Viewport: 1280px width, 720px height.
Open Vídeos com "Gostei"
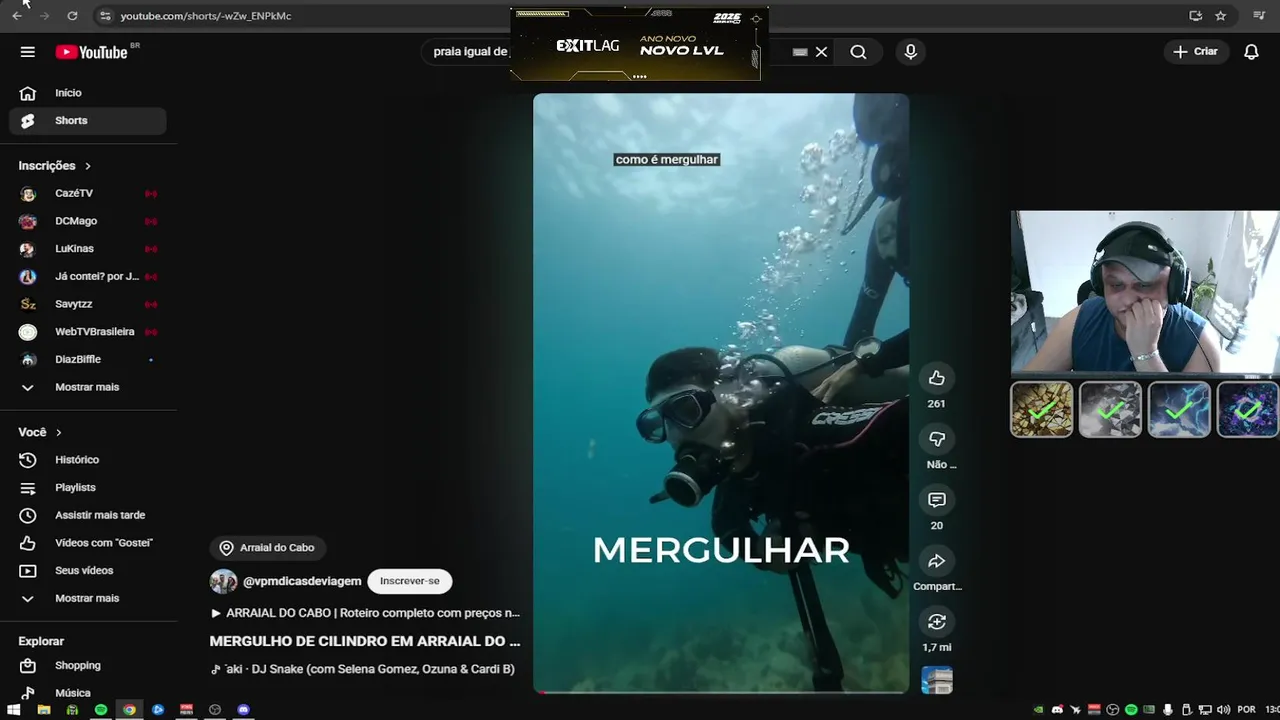click(88, 543)
